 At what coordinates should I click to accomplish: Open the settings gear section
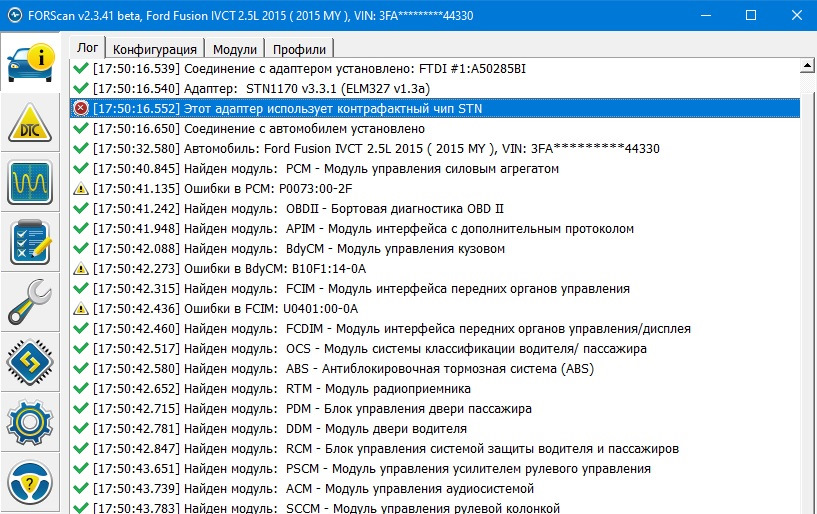(x=30, y=422)
